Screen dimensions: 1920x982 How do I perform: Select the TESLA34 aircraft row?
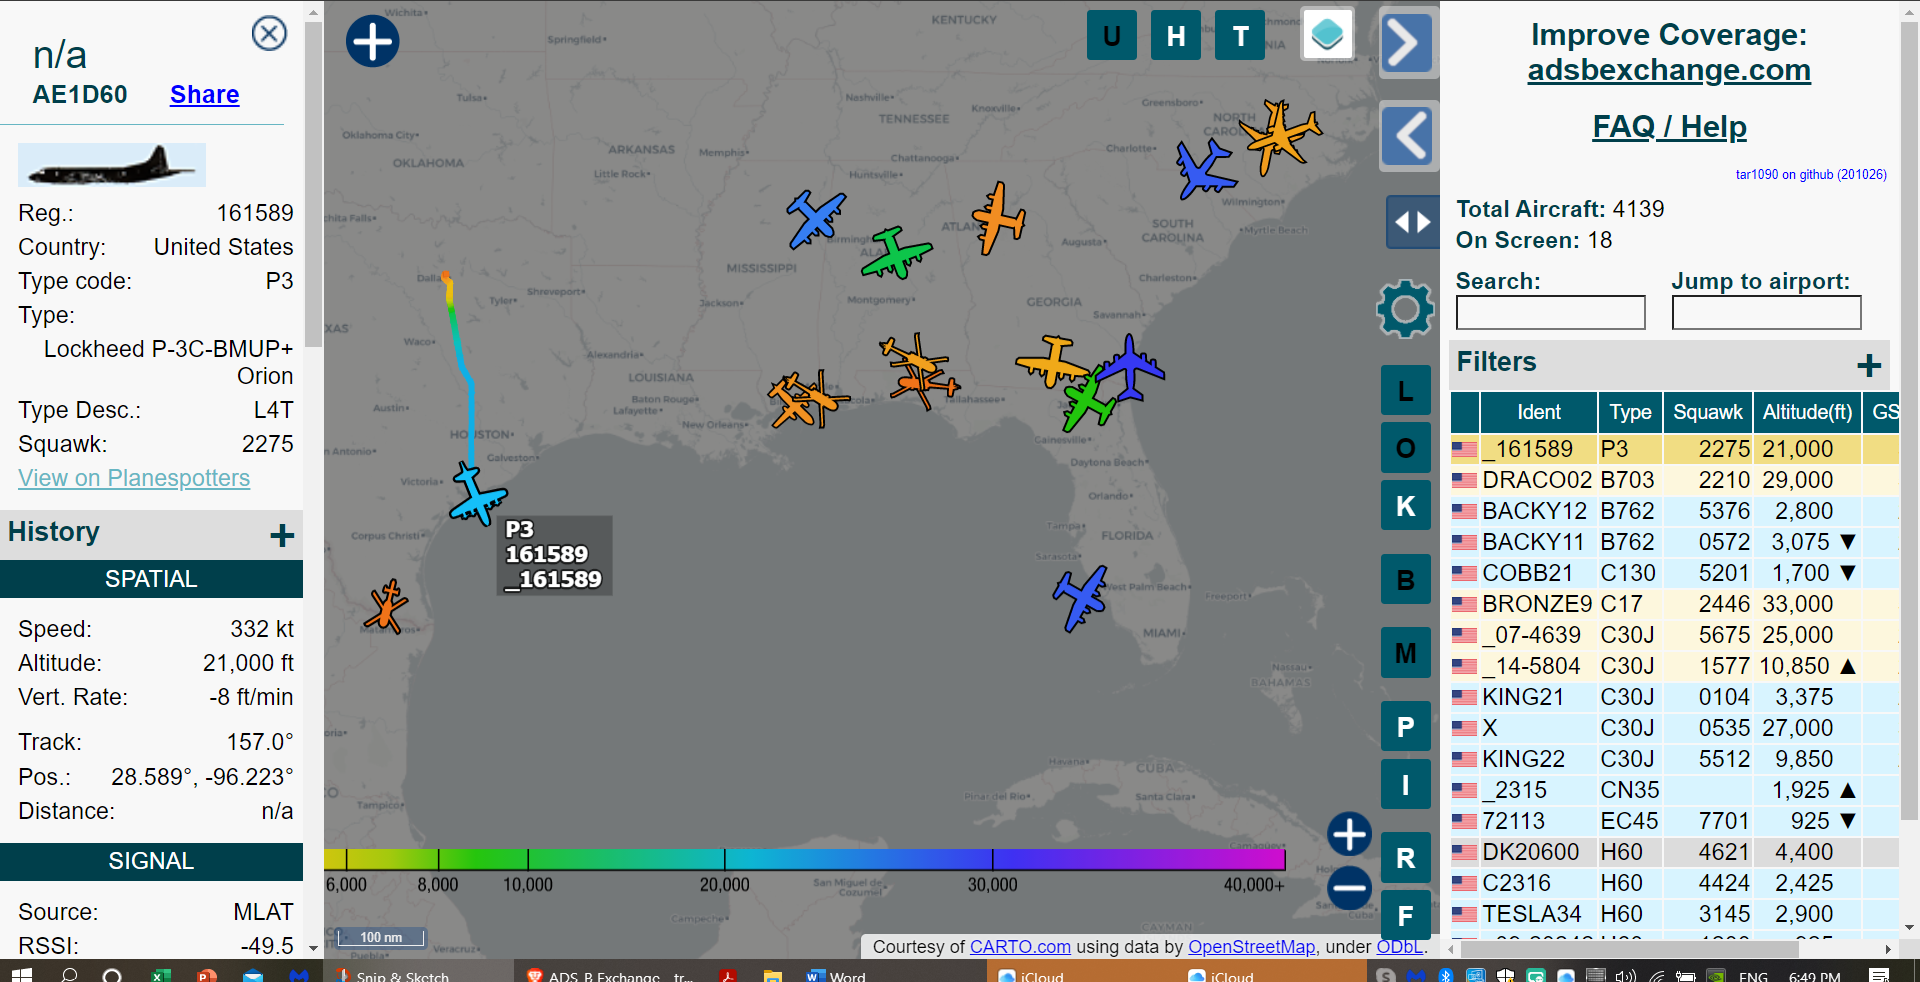click(x=1675, y=914)
